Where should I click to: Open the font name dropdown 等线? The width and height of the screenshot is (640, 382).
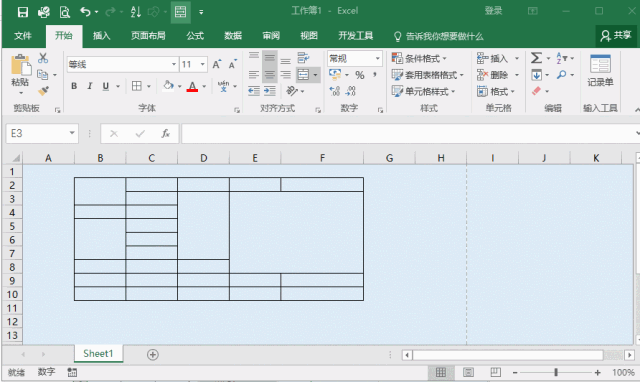(122, 64)
